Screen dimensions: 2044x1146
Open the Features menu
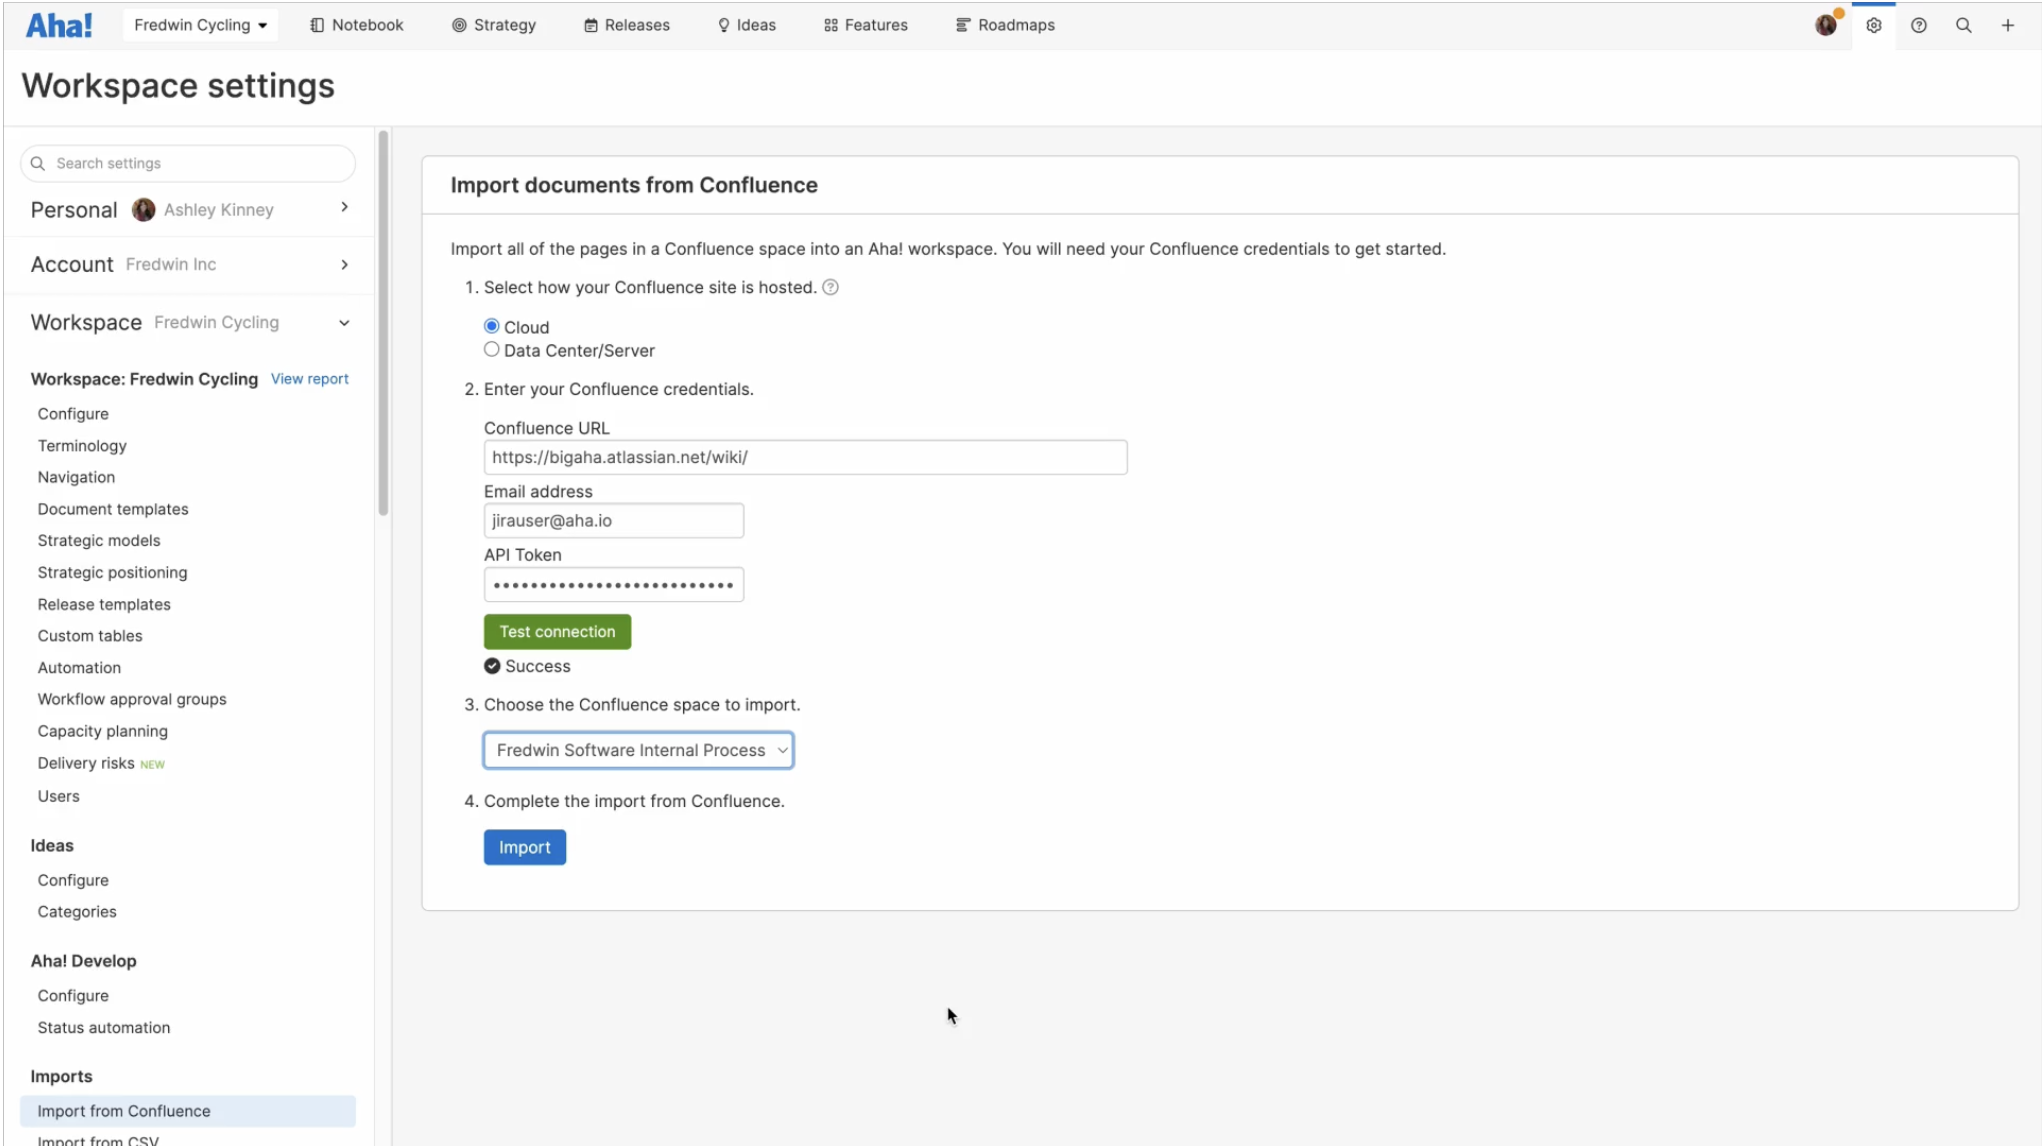(866, 25)
